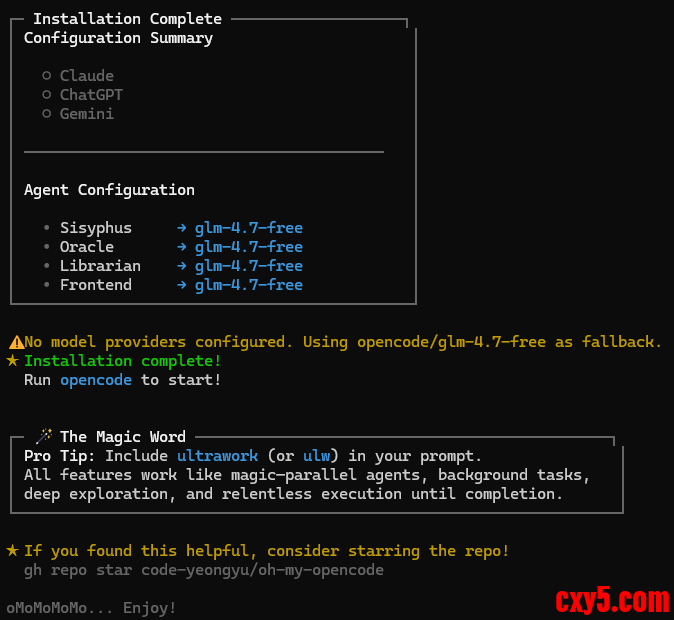The width and height of the screenshot is (674, 620).
Task: Click the arrow icon in Librarian row
Action: (x=182, y=266)
